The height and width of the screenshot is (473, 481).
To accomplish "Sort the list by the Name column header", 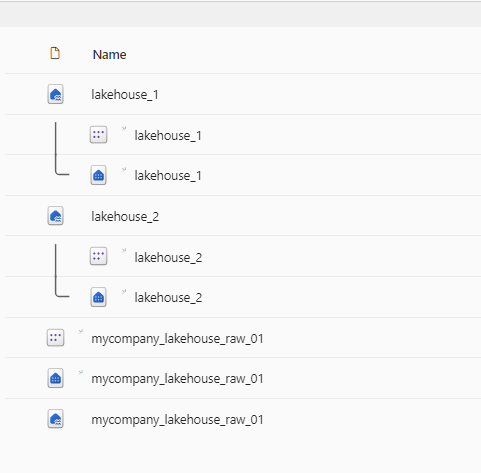I will coord(109,54).
